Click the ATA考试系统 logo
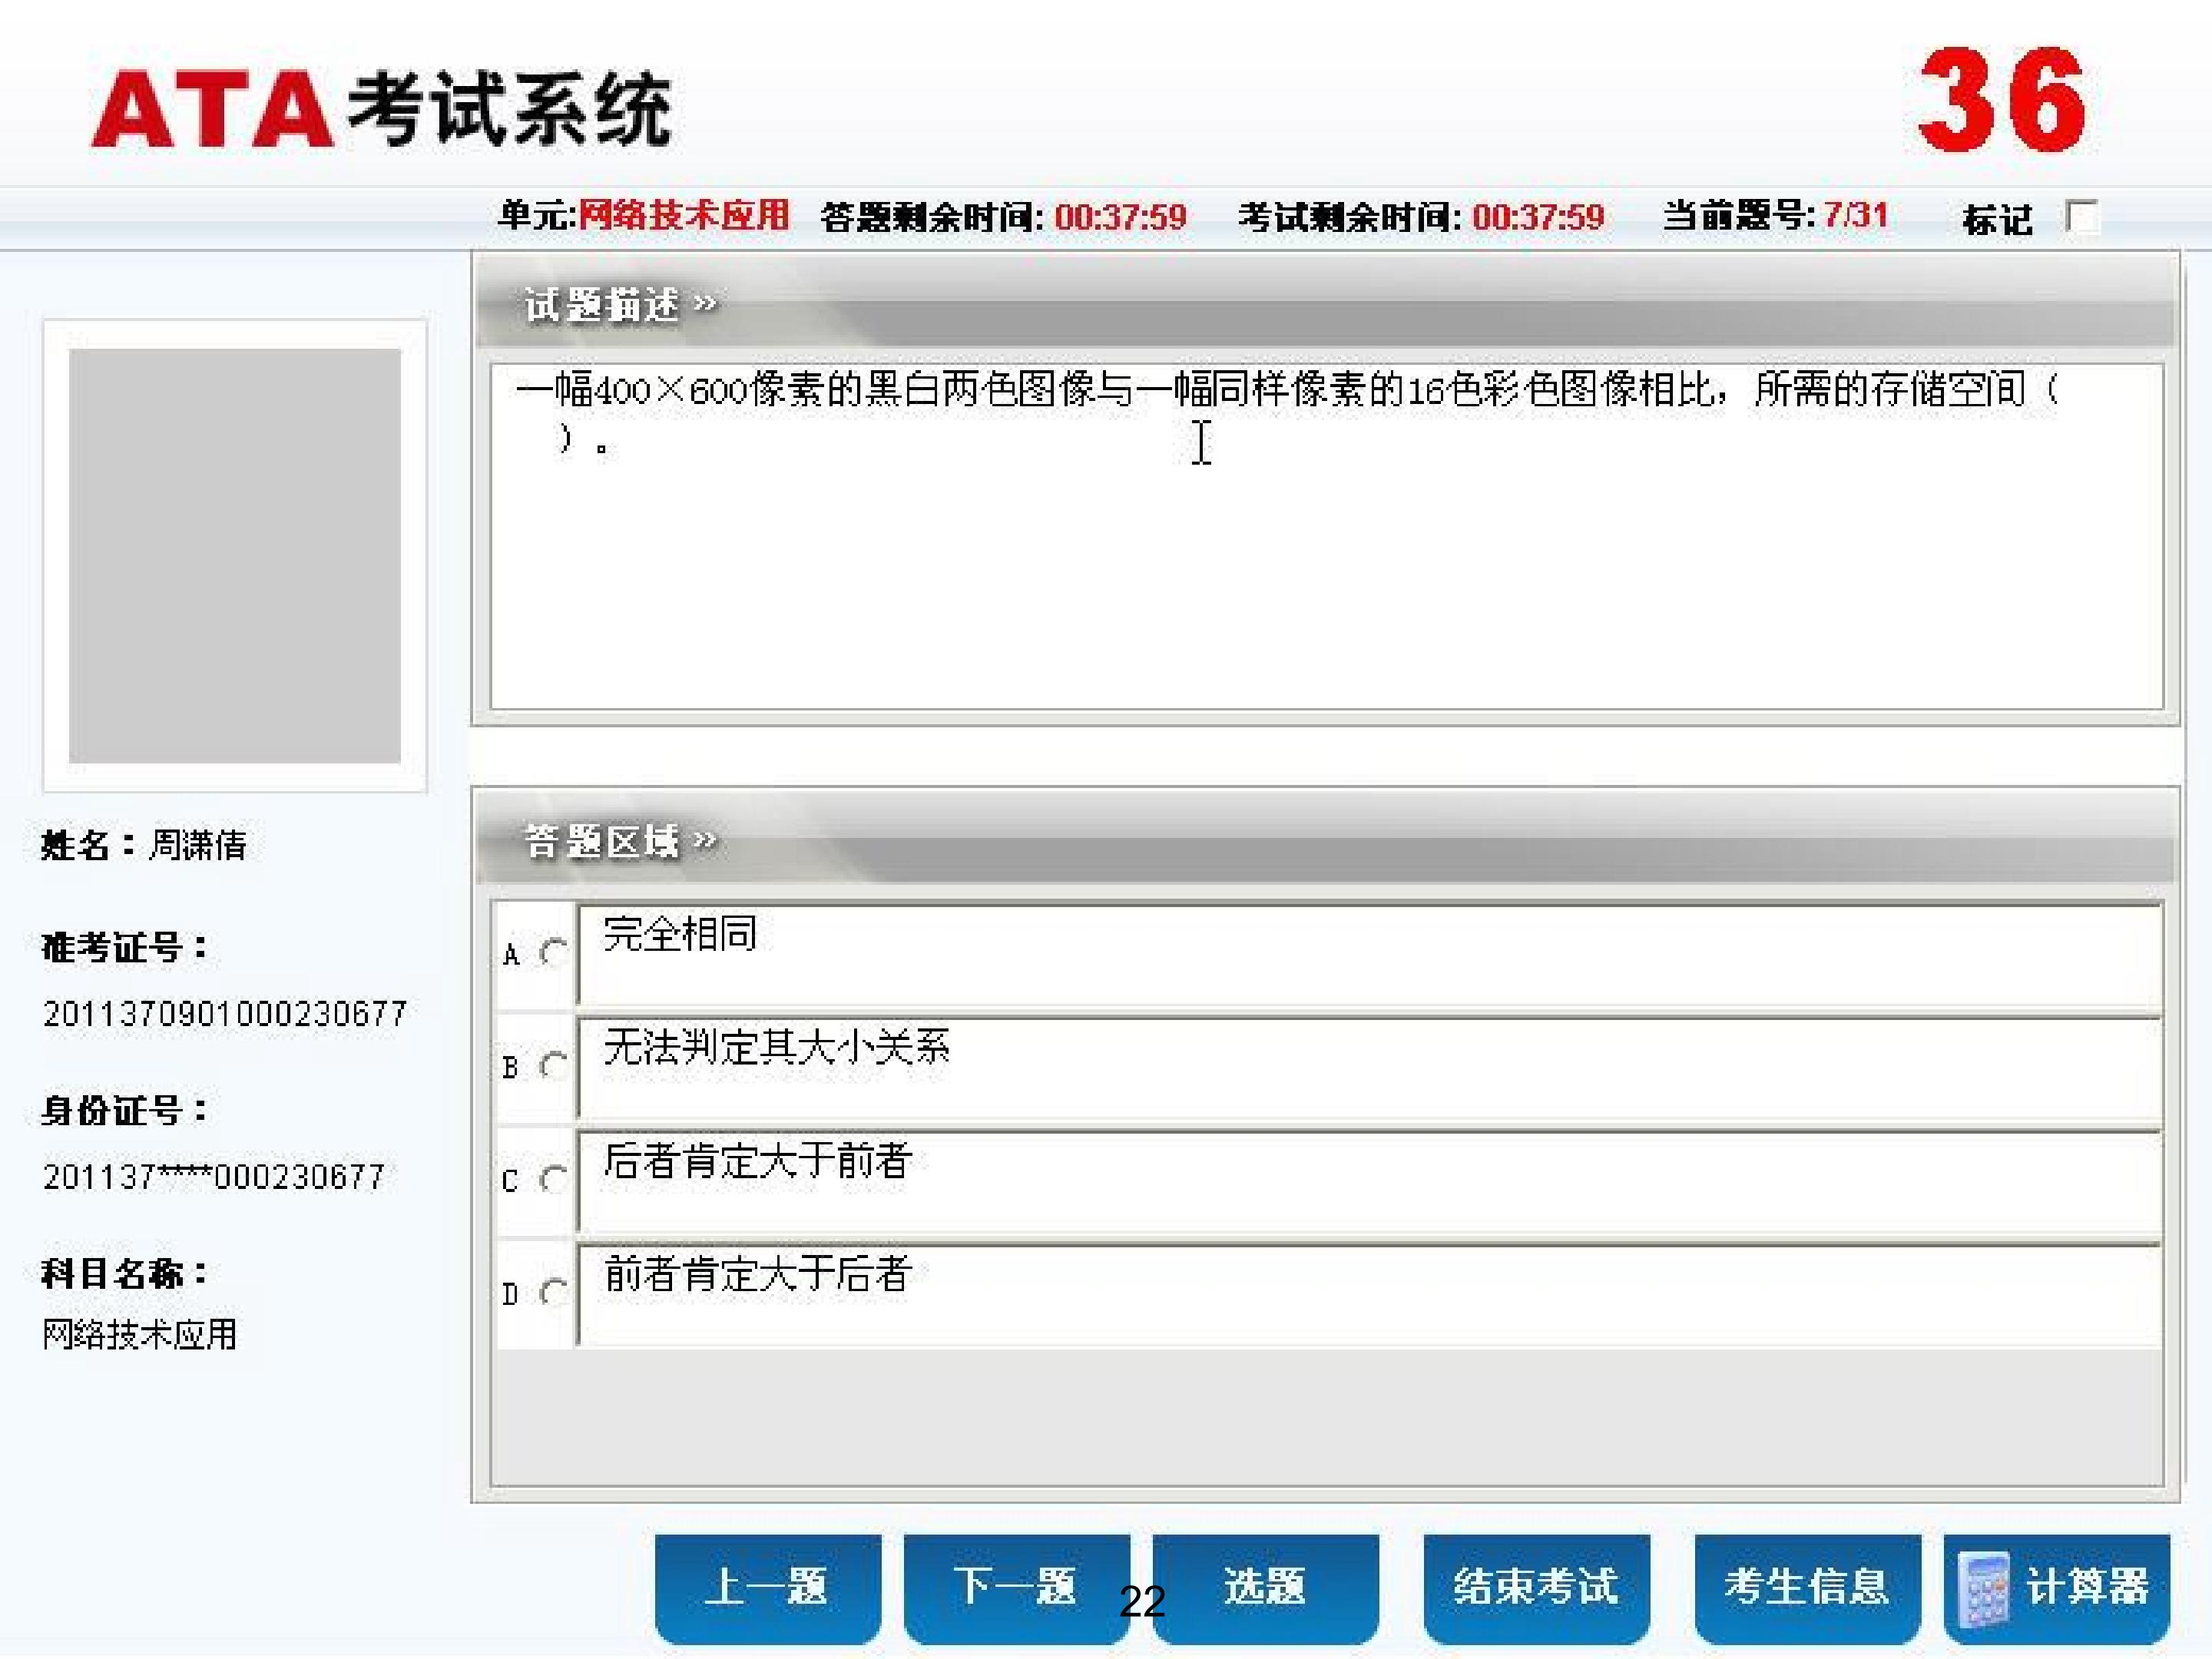 [381, 109]
